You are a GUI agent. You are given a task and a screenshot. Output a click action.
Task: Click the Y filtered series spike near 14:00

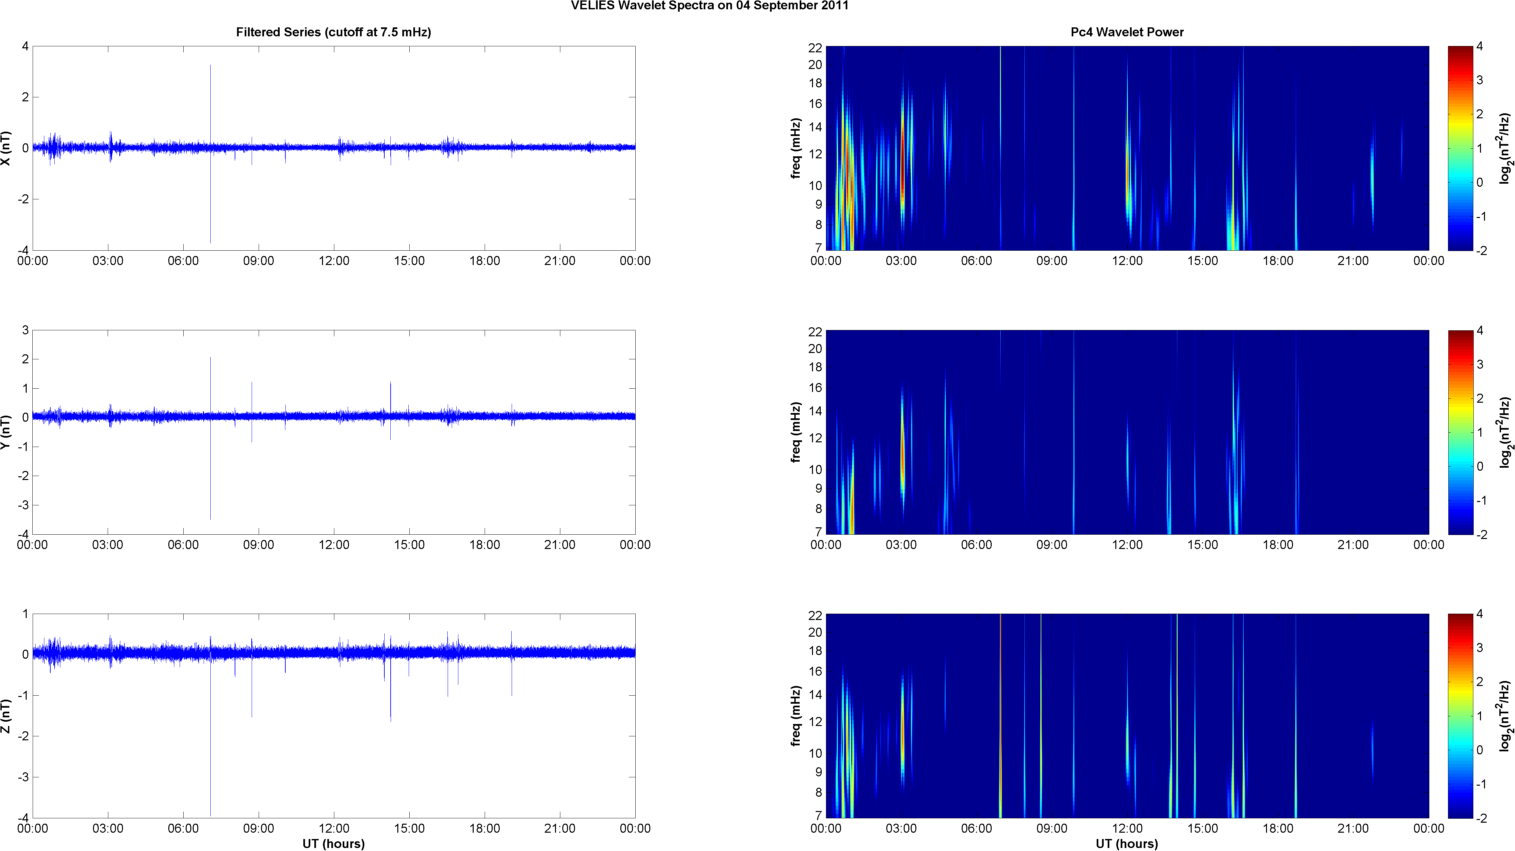pos(390,395)
